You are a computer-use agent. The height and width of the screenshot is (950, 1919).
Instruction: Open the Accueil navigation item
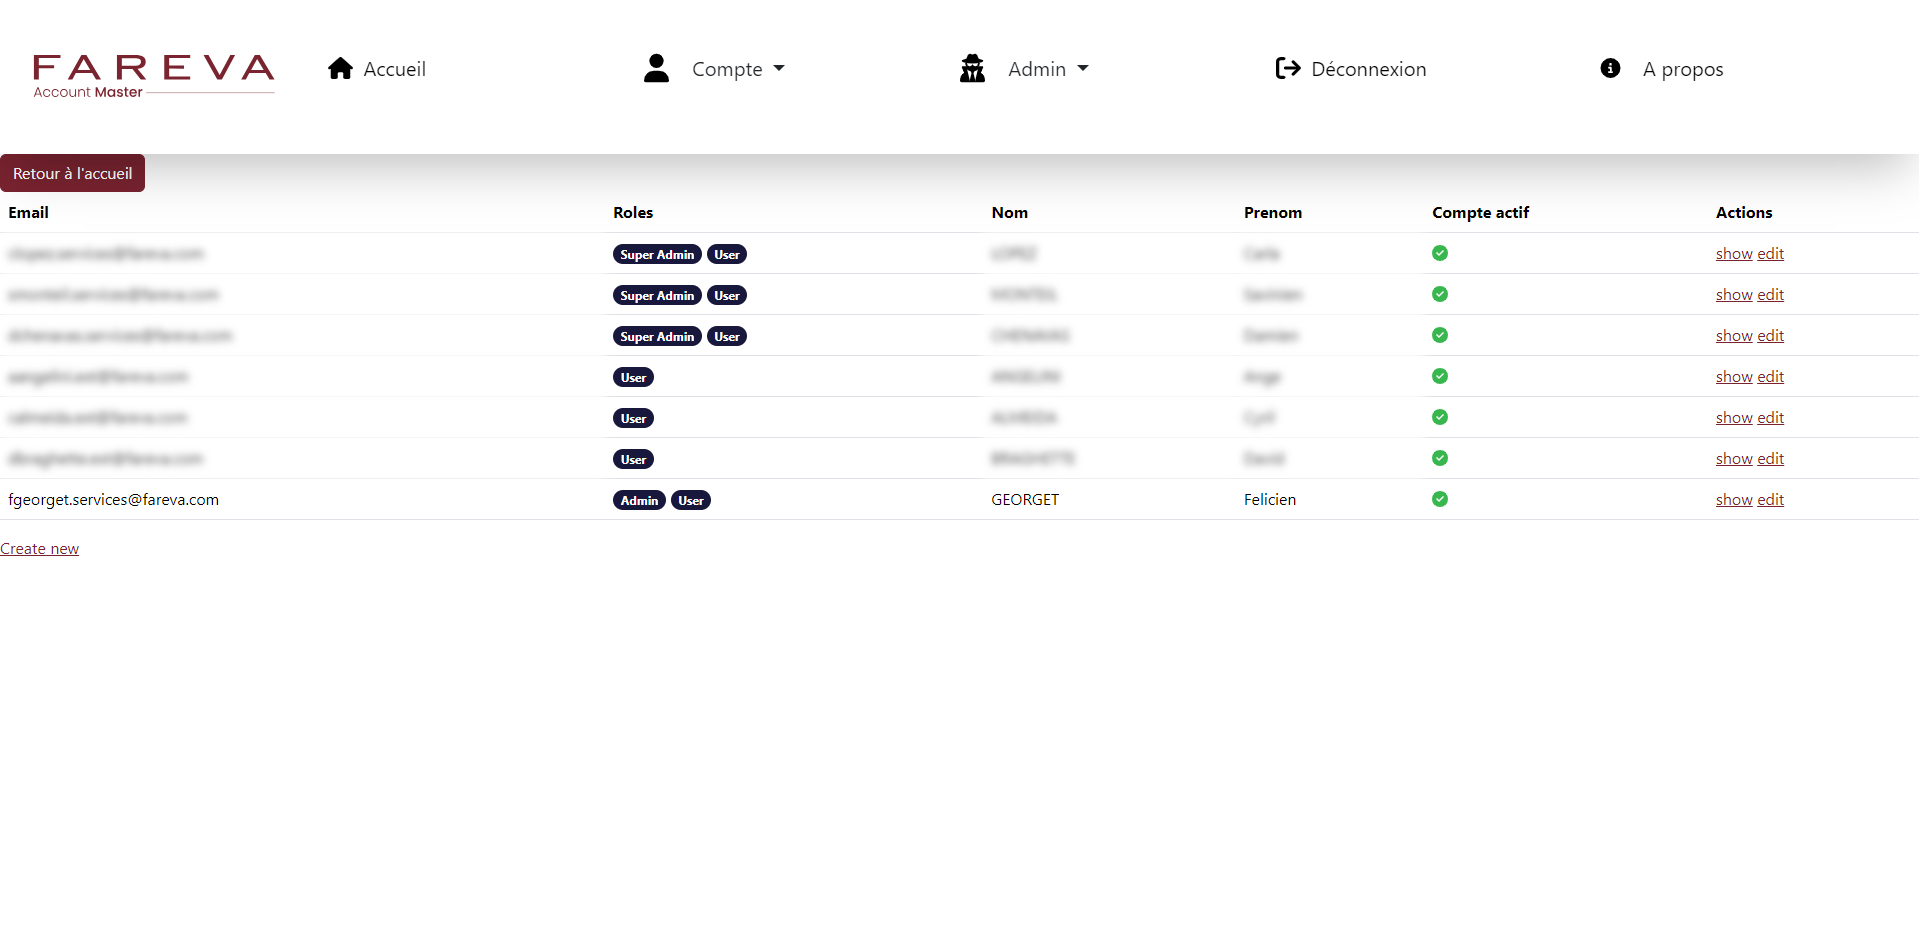(394, 69)
